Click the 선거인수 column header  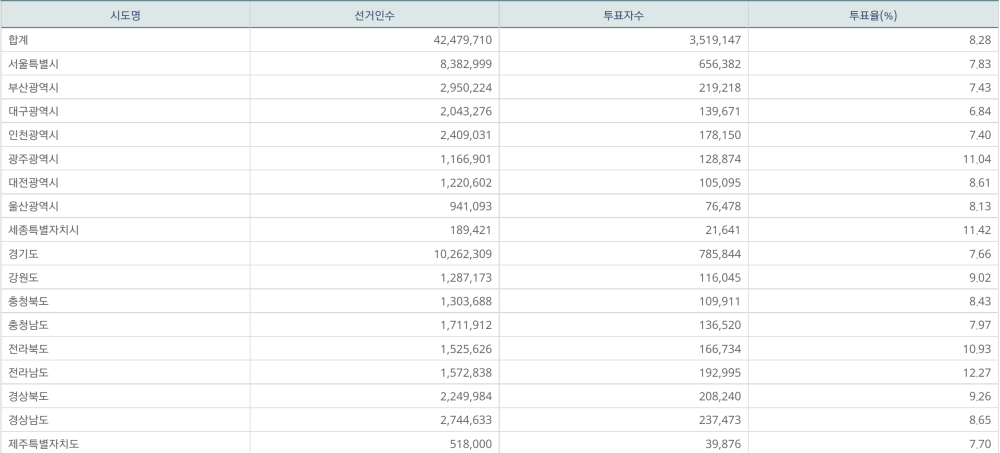373,15
